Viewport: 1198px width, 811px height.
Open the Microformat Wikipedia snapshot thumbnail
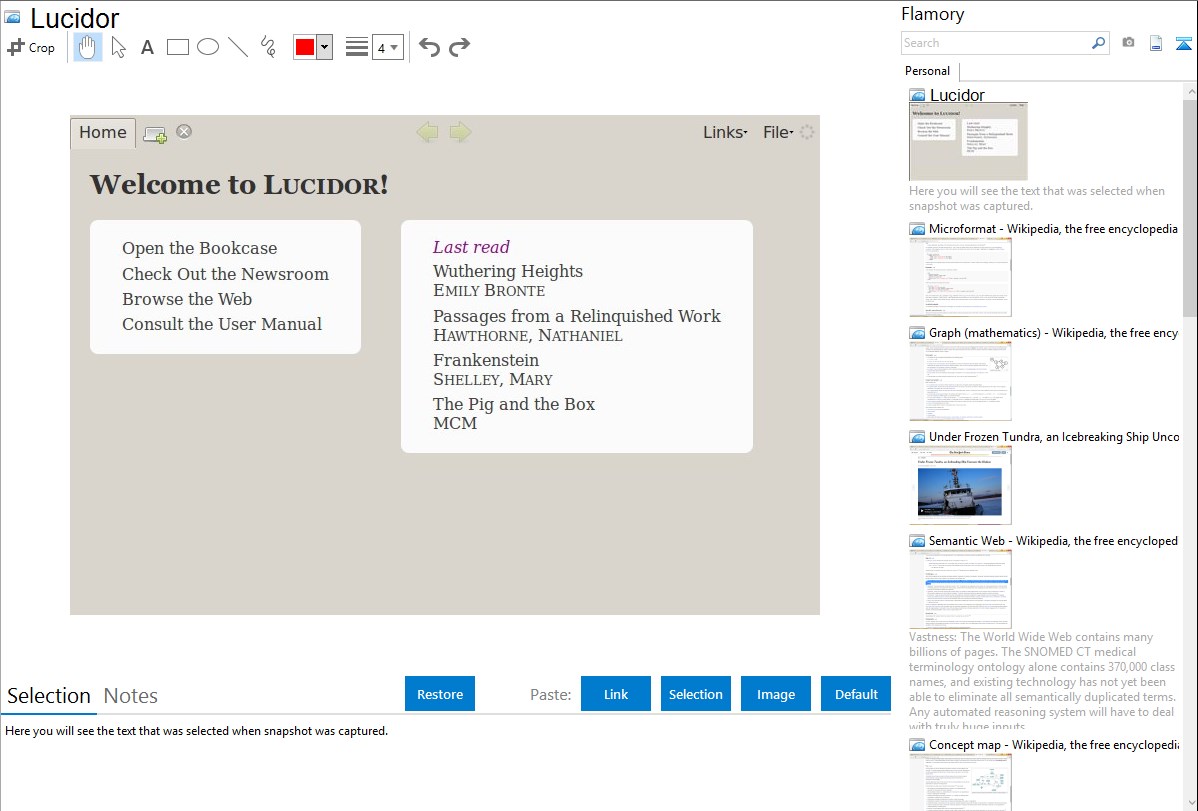tap(960, 277)
